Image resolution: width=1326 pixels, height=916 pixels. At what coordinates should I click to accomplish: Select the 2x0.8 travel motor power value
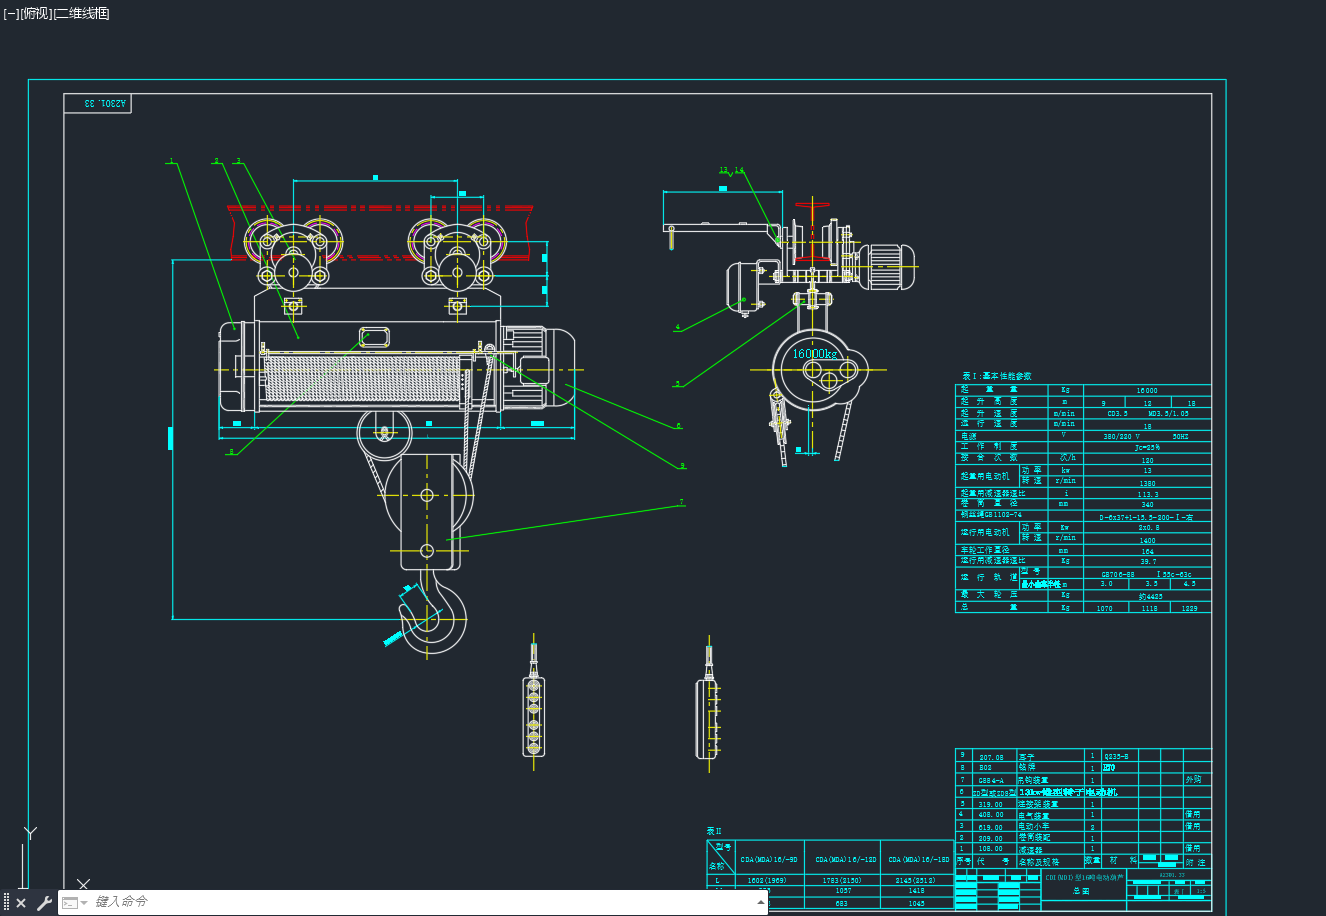tap(1148, 528)
